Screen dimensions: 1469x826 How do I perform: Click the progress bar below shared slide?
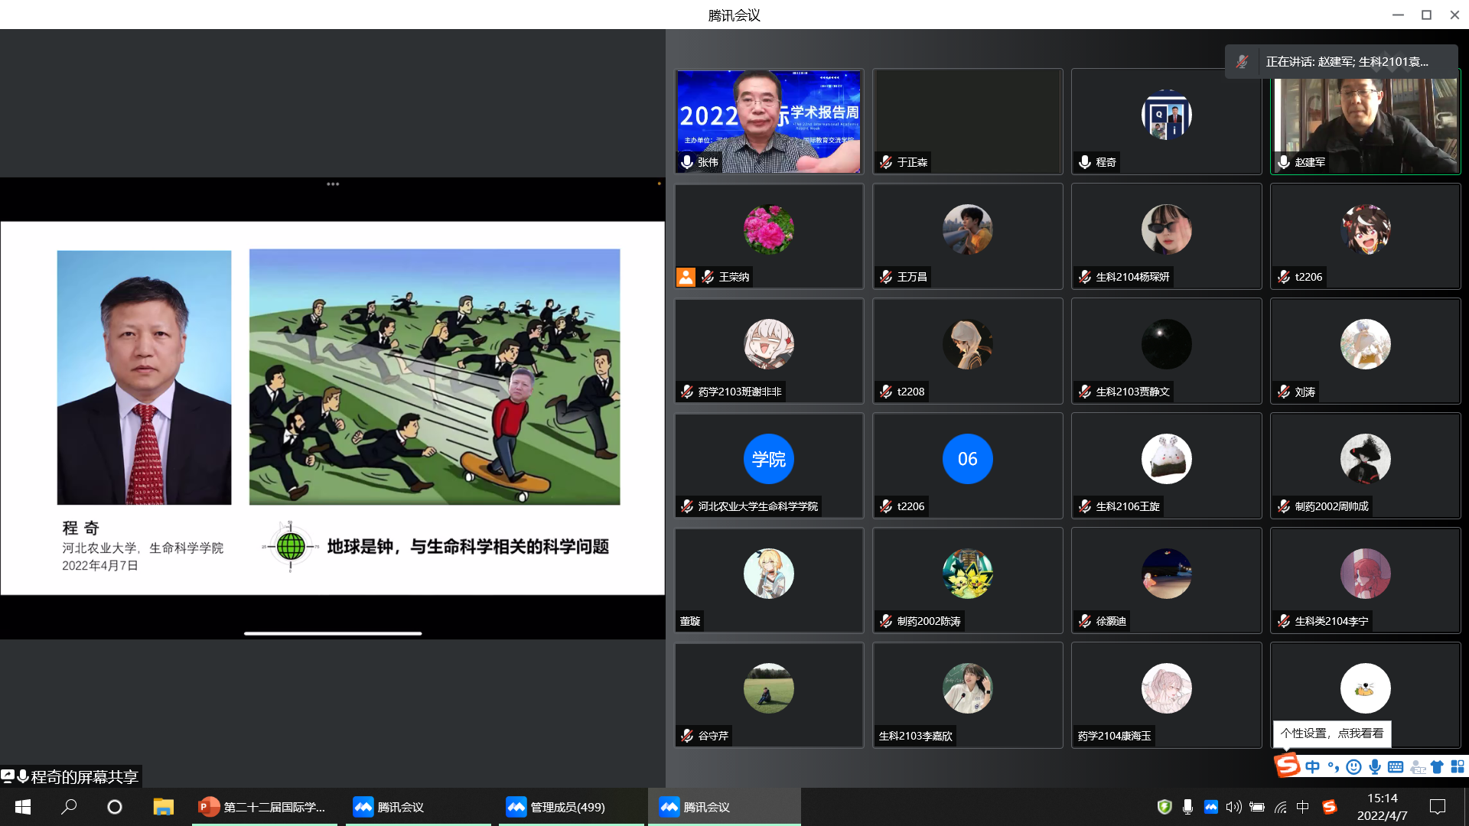click(x=333, y=633)
